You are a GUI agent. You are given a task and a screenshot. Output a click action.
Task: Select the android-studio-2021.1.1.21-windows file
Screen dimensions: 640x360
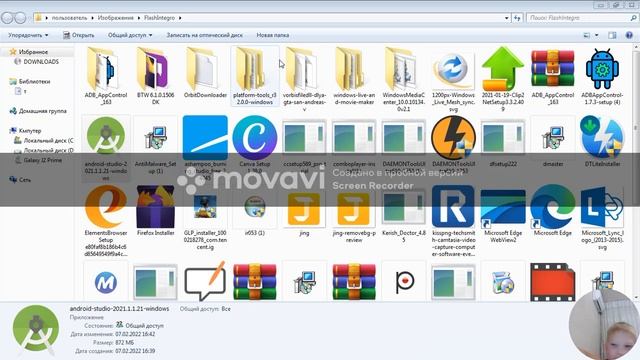[x=106, y=148]
